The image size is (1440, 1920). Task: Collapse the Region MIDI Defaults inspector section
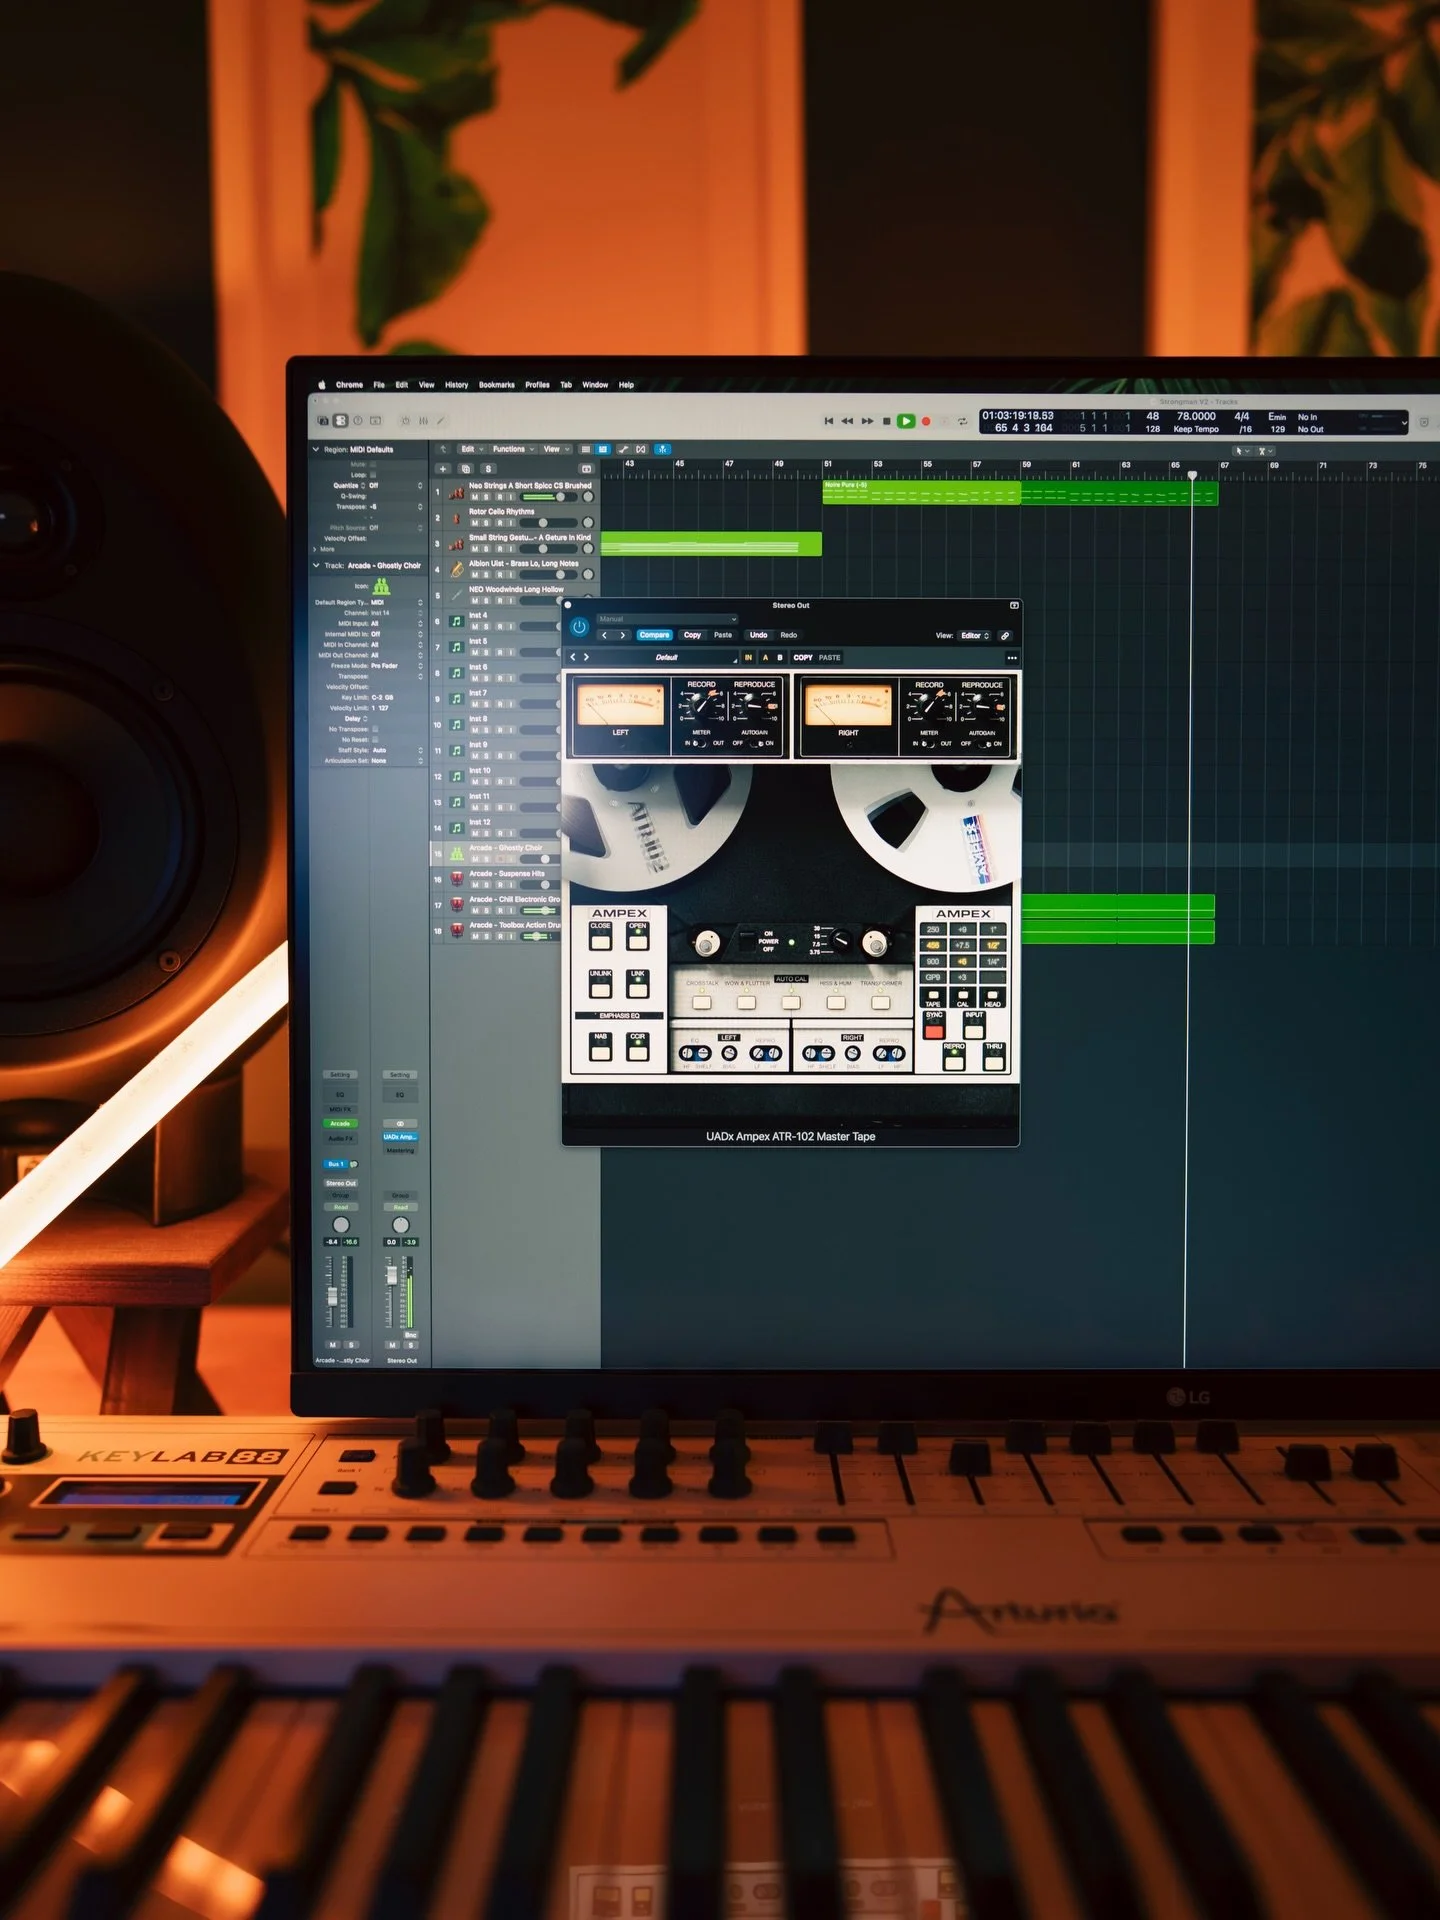316,450
